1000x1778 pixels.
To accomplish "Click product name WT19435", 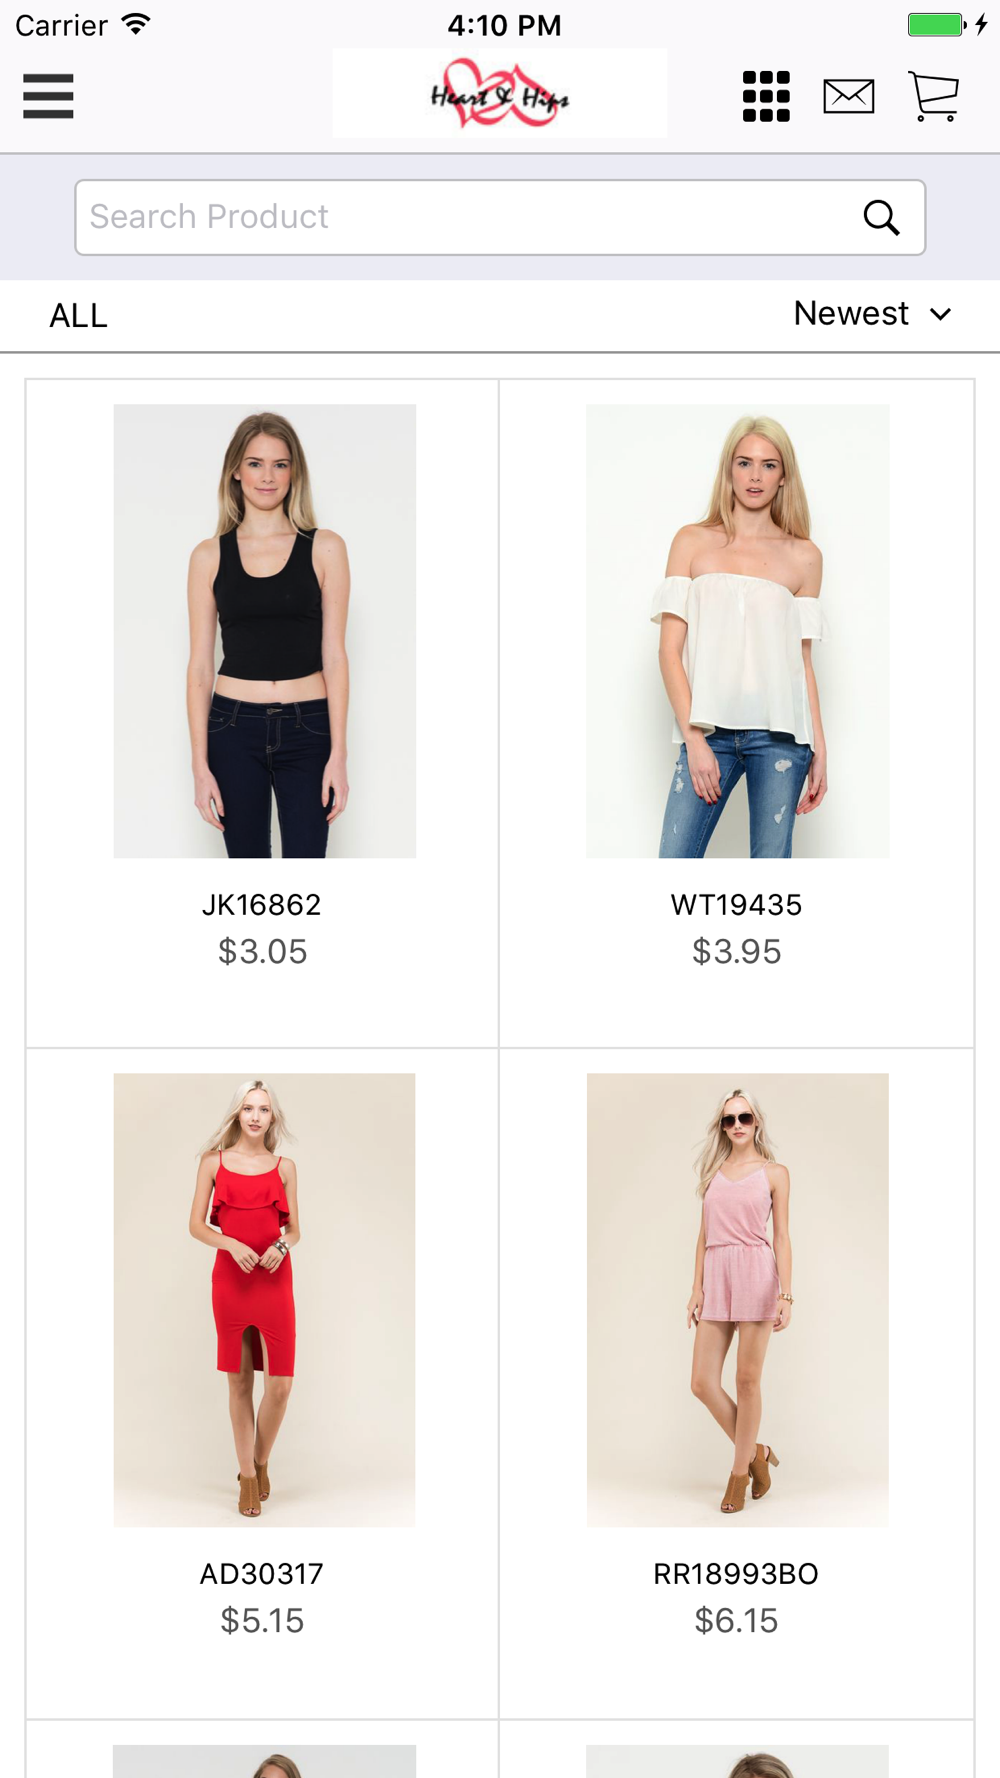I will [736, 905].
